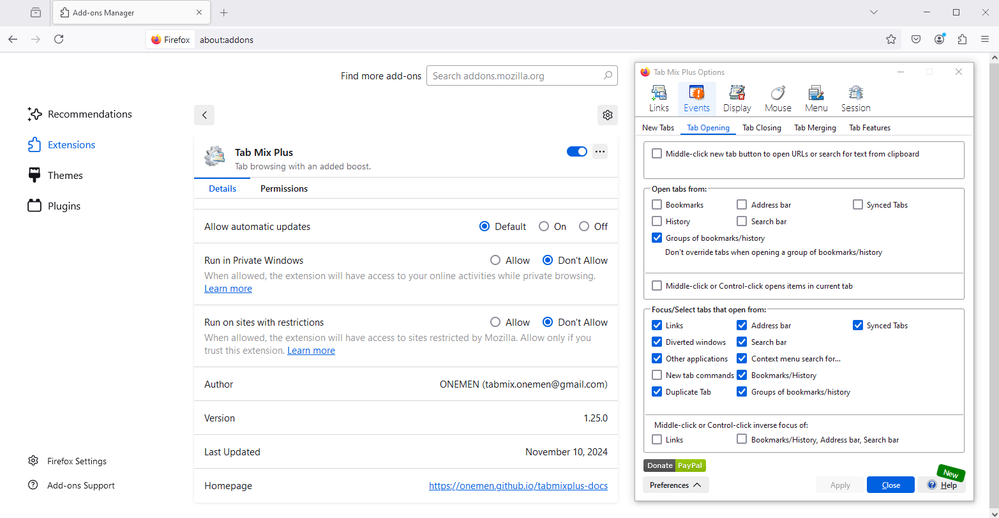Switch to the Permissions tab
Screen dimensions: 999x518
(x=284, y=189)
